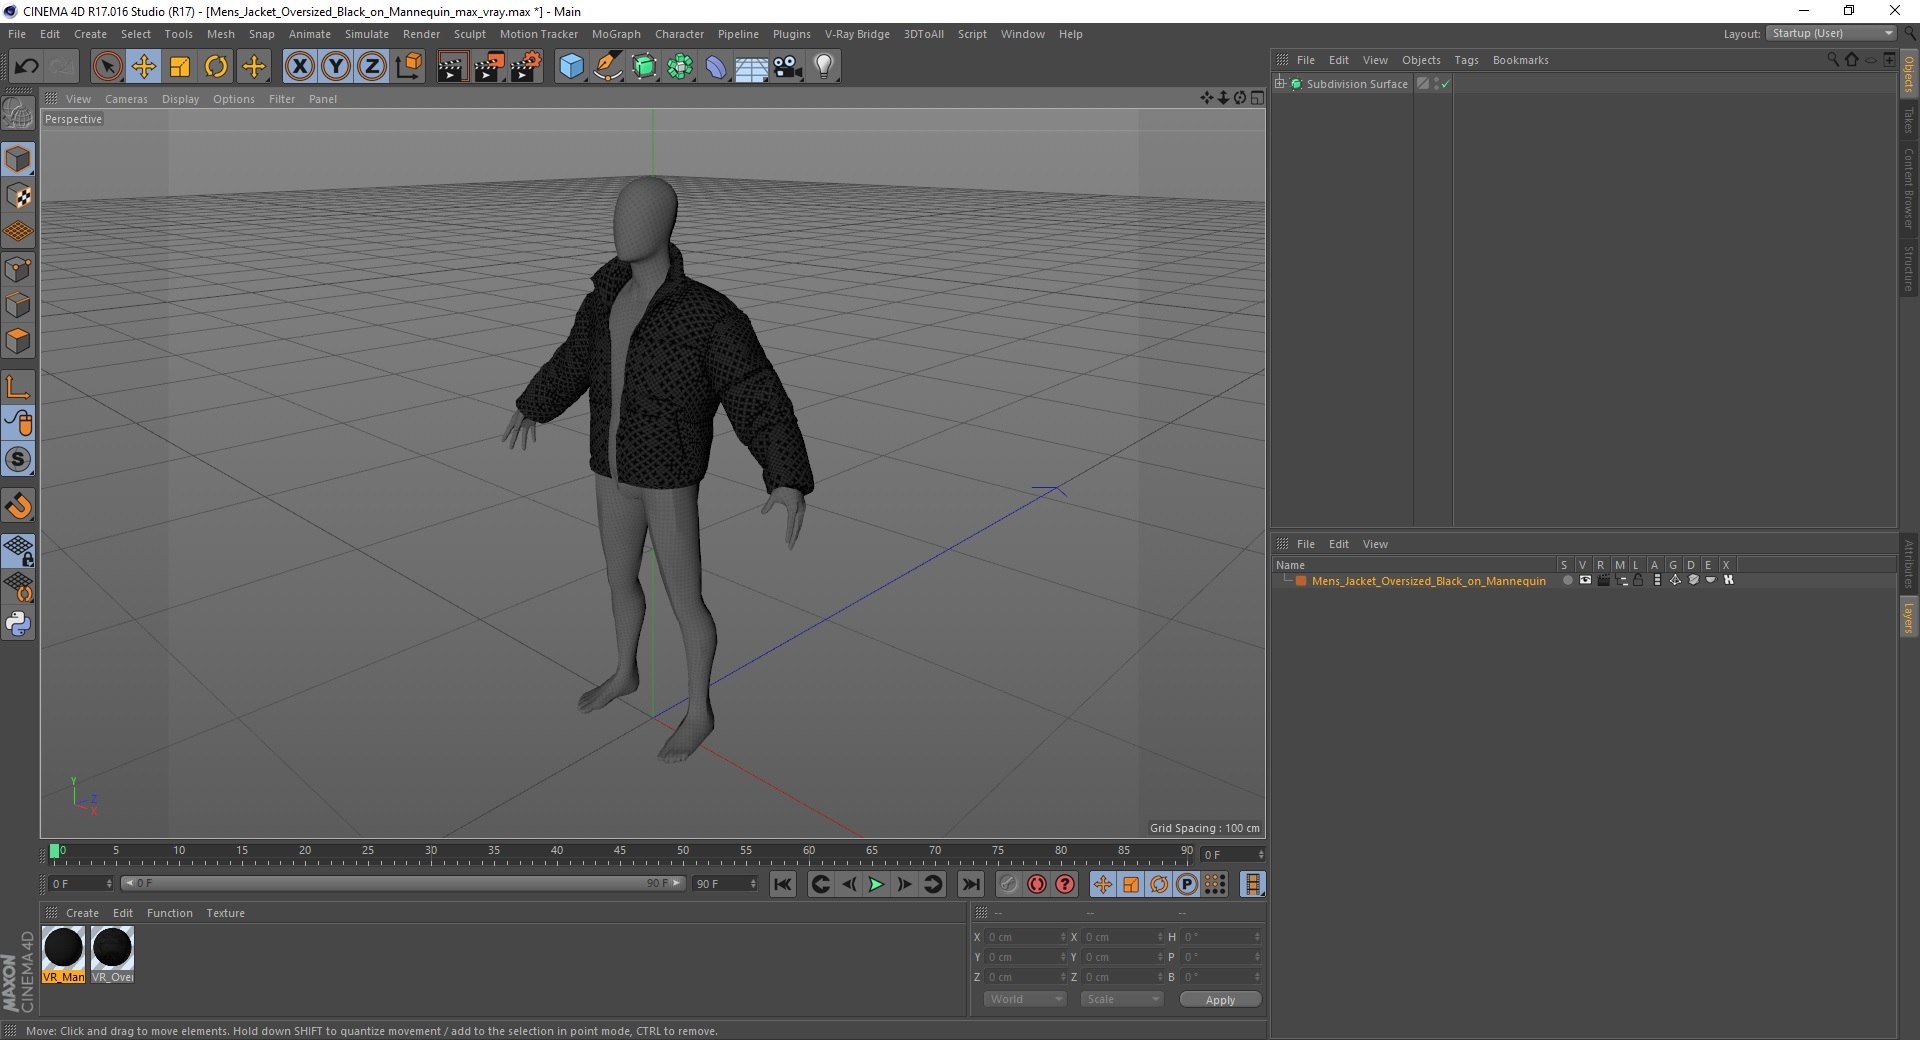Image resolution: width=1920 pixels, height=1040 pixels.
Task: Click the Make Editable icon
Action: [18, 114]
